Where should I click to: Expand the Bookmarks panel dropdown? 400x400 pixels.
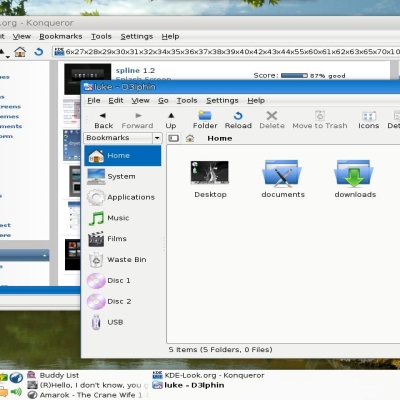click(x=157, y=138)
